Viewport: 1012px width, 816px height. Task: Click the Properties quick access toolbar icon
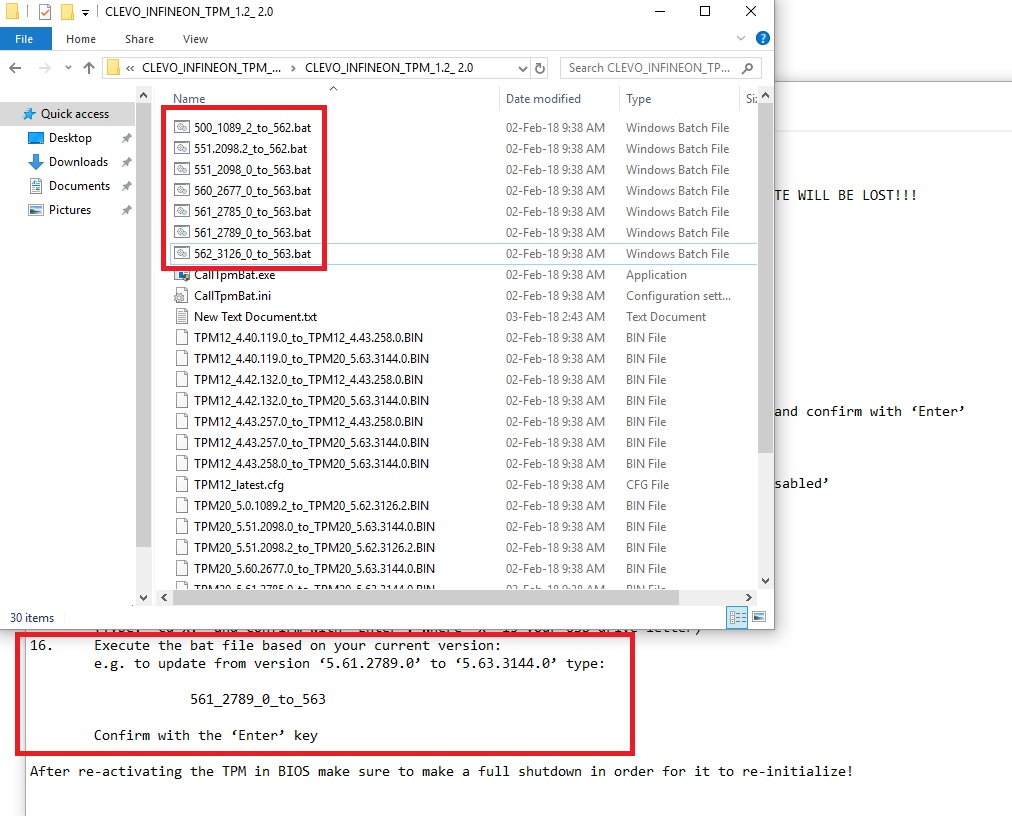point(45,12)
